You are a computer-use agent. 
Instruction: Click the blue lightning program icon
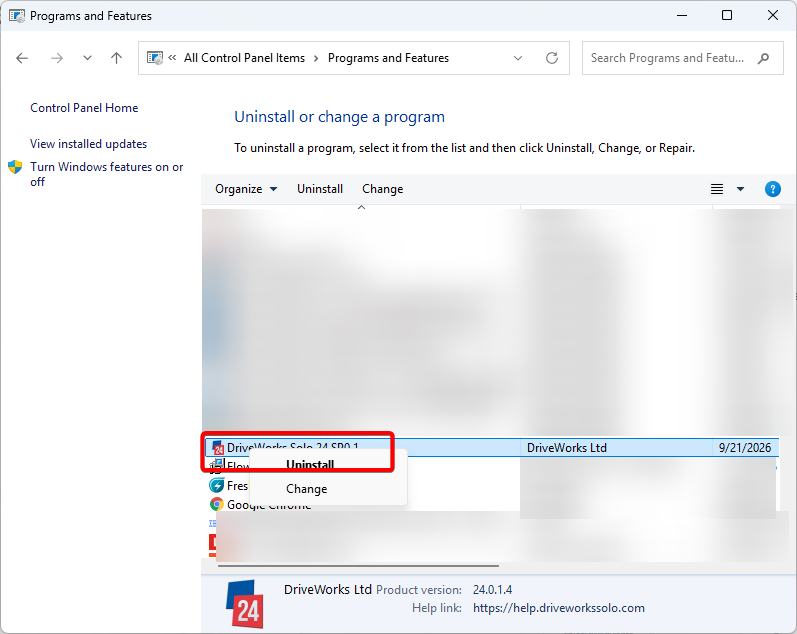217,485
